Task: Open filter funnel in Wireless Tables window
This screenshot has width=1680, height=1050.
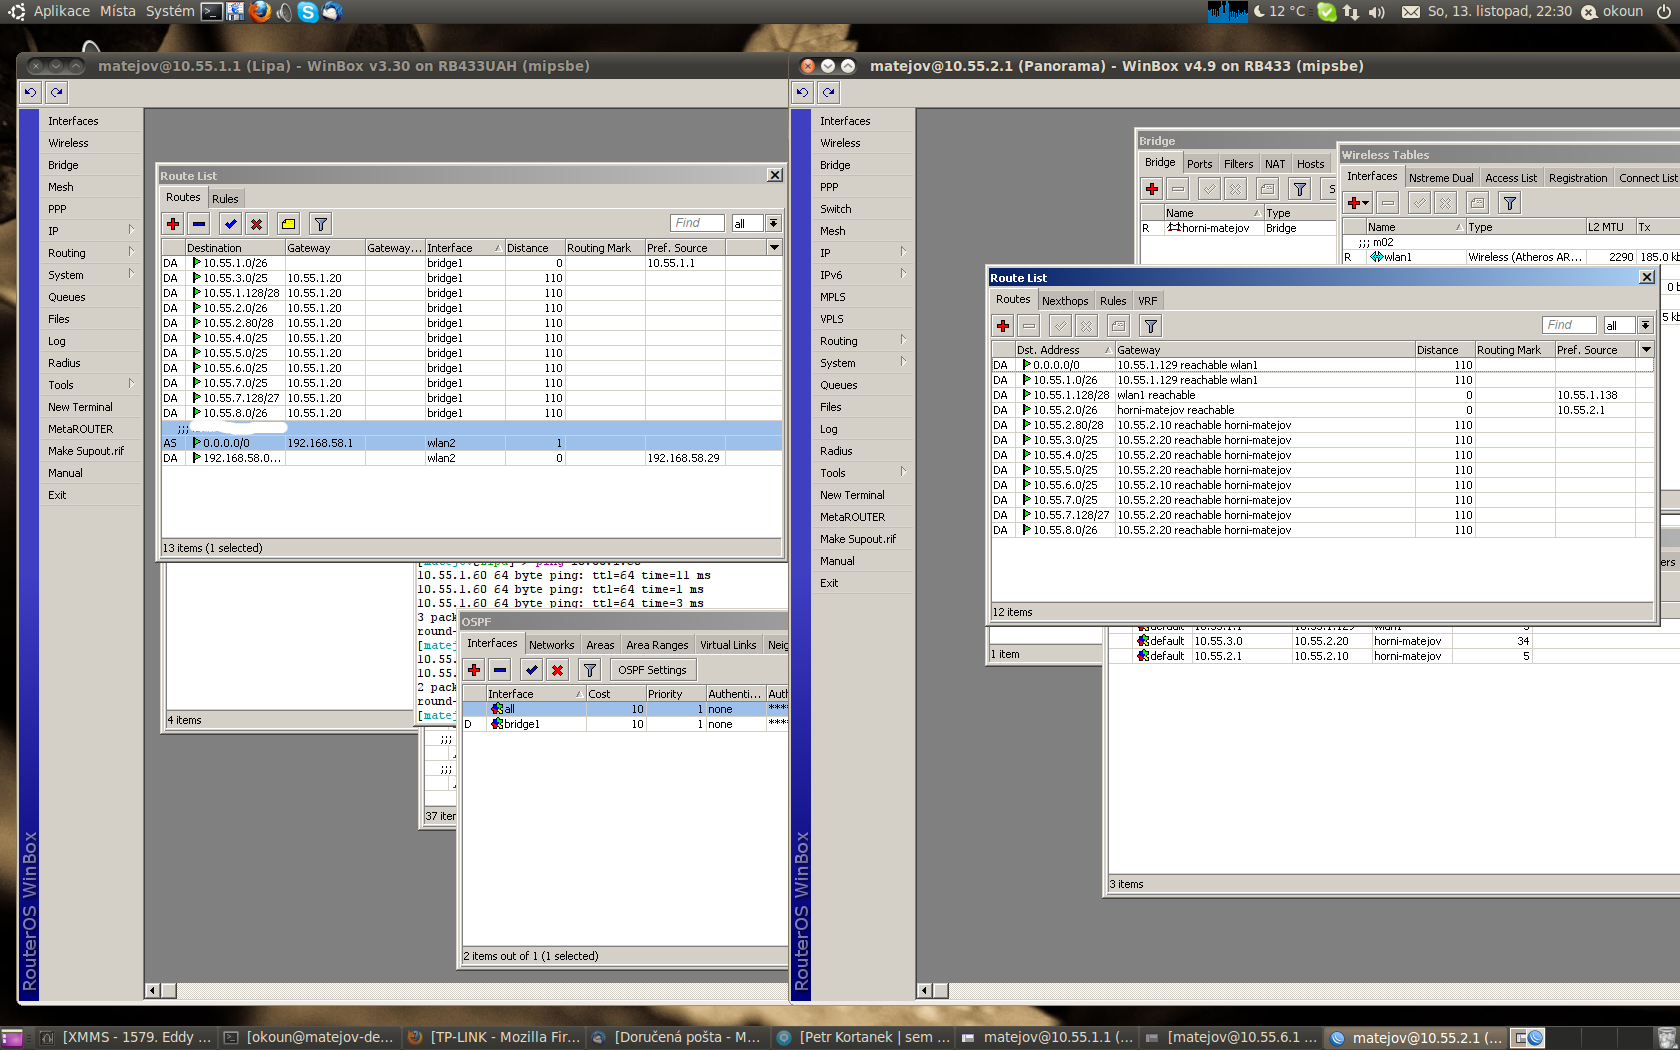Action: click(1510, 203)
